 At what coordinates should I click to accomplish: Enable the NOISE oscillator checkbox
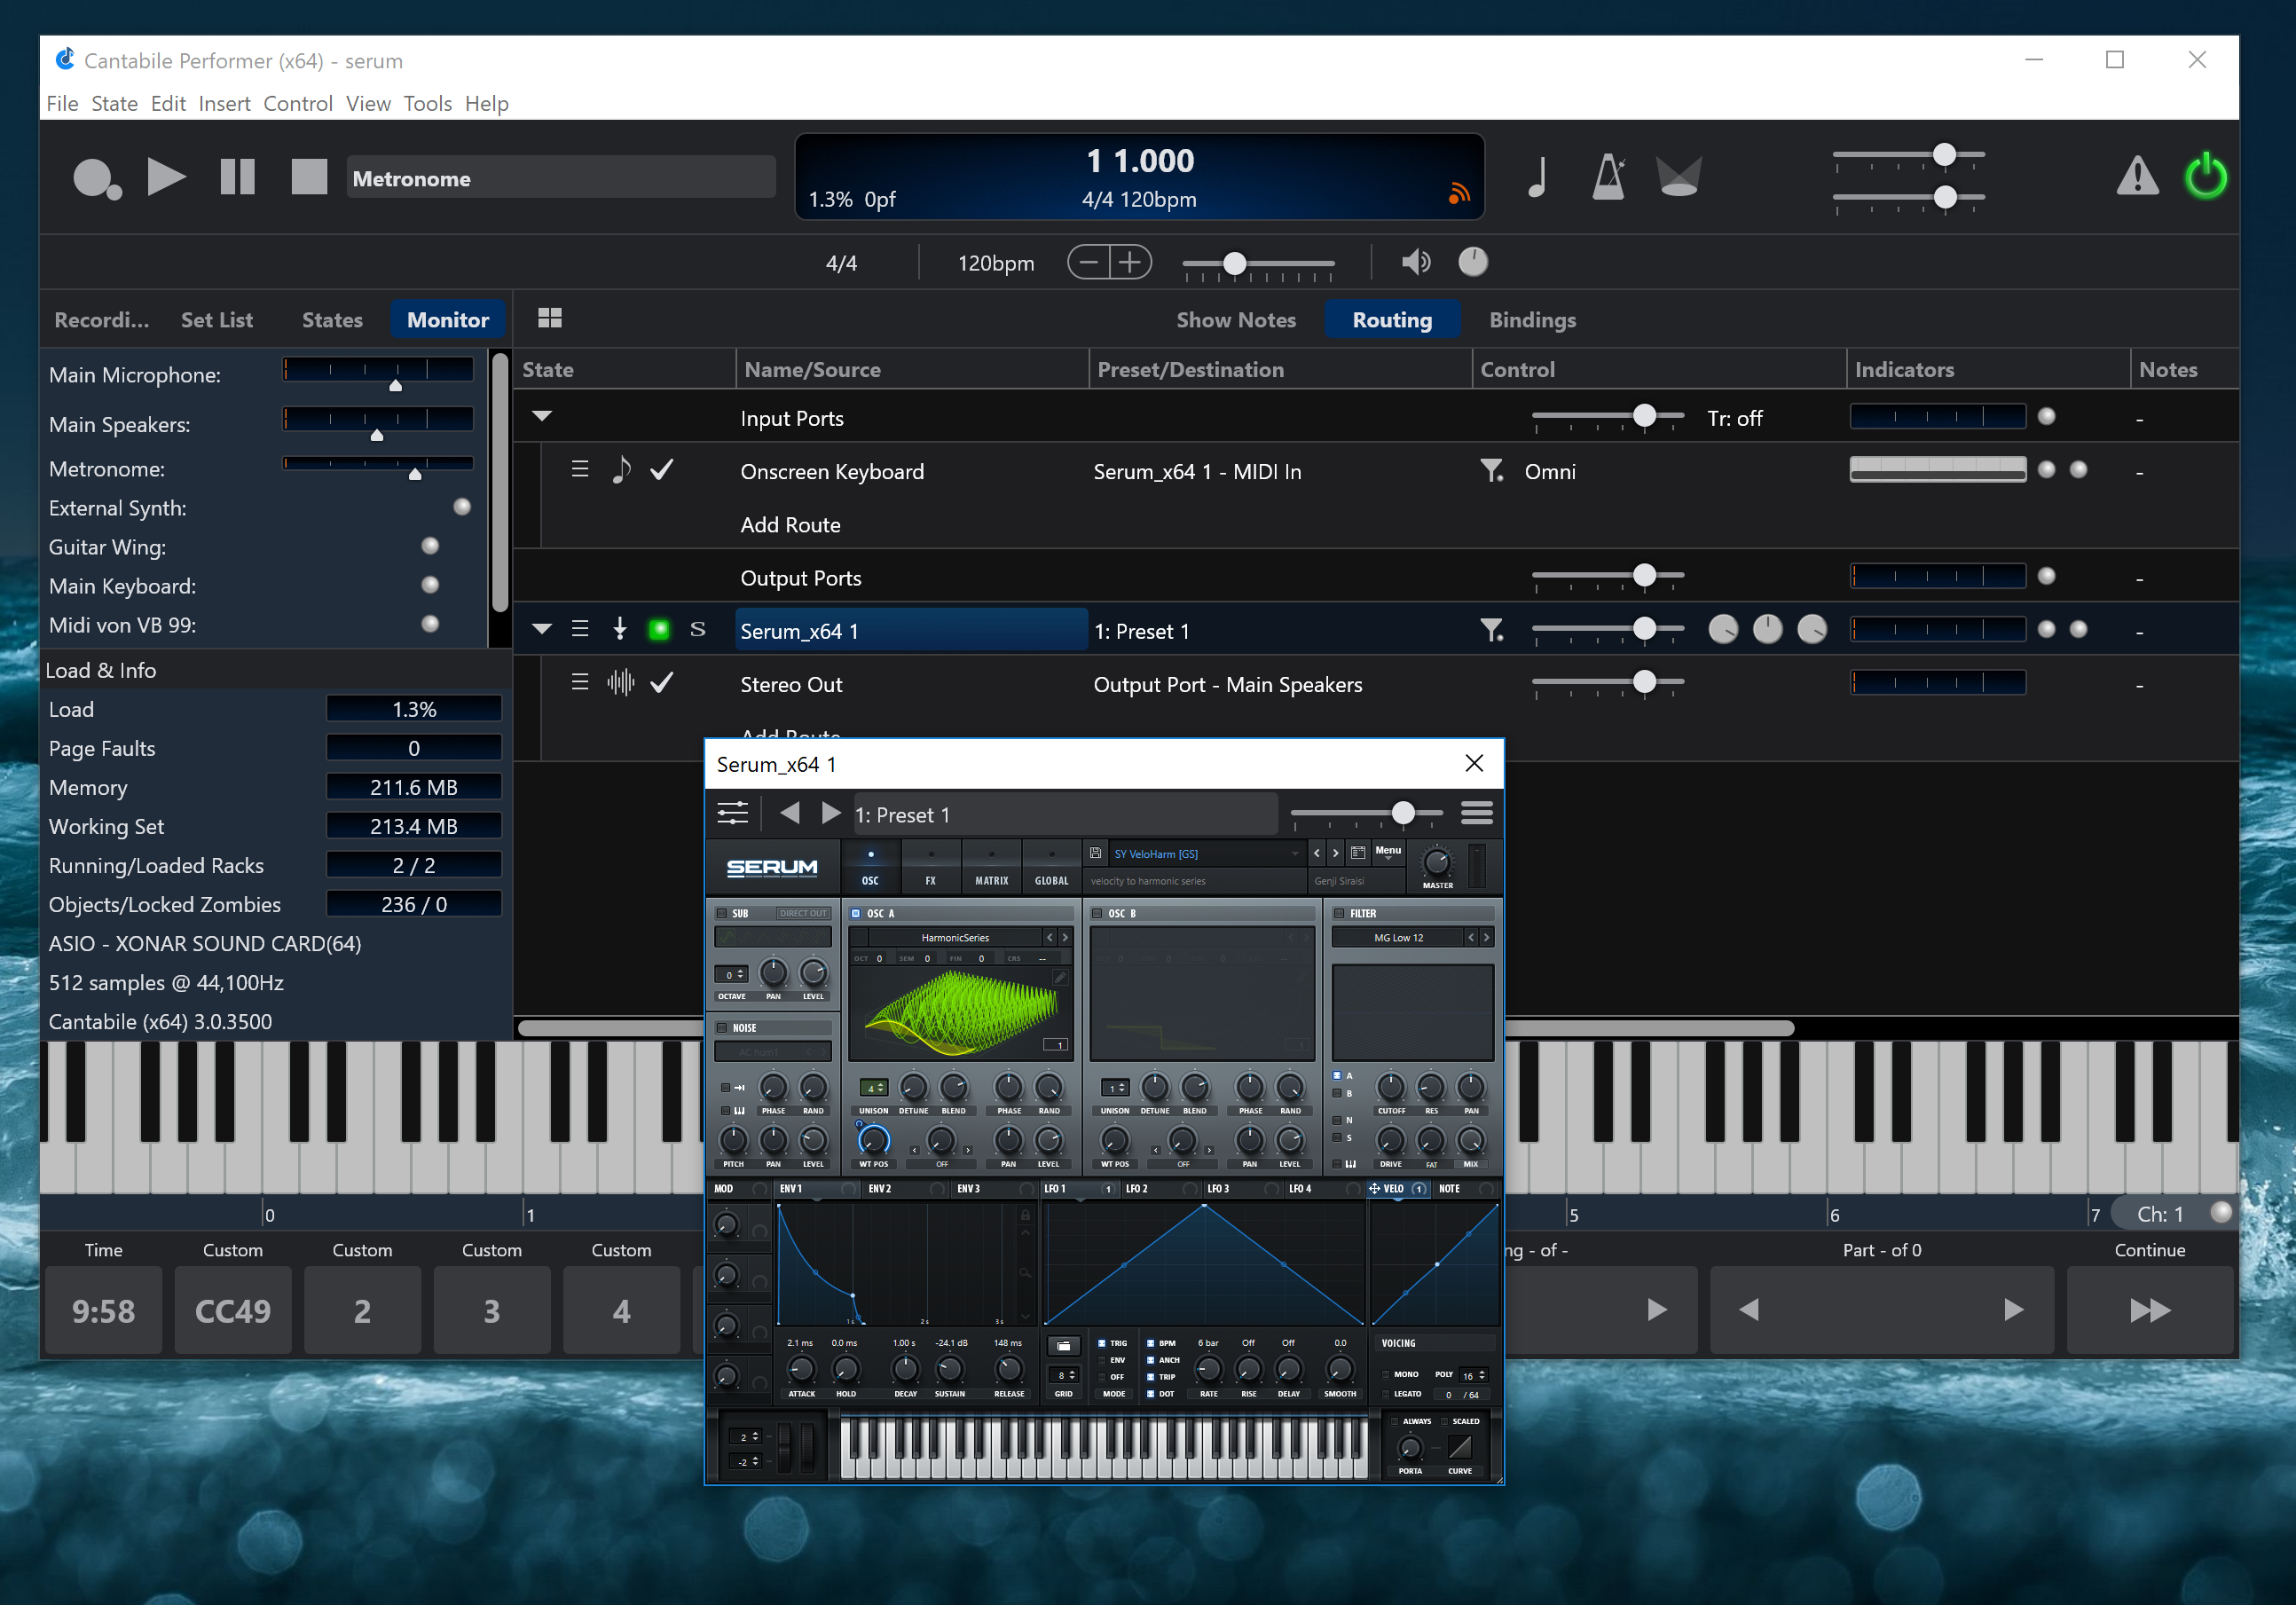(721, 1027)
